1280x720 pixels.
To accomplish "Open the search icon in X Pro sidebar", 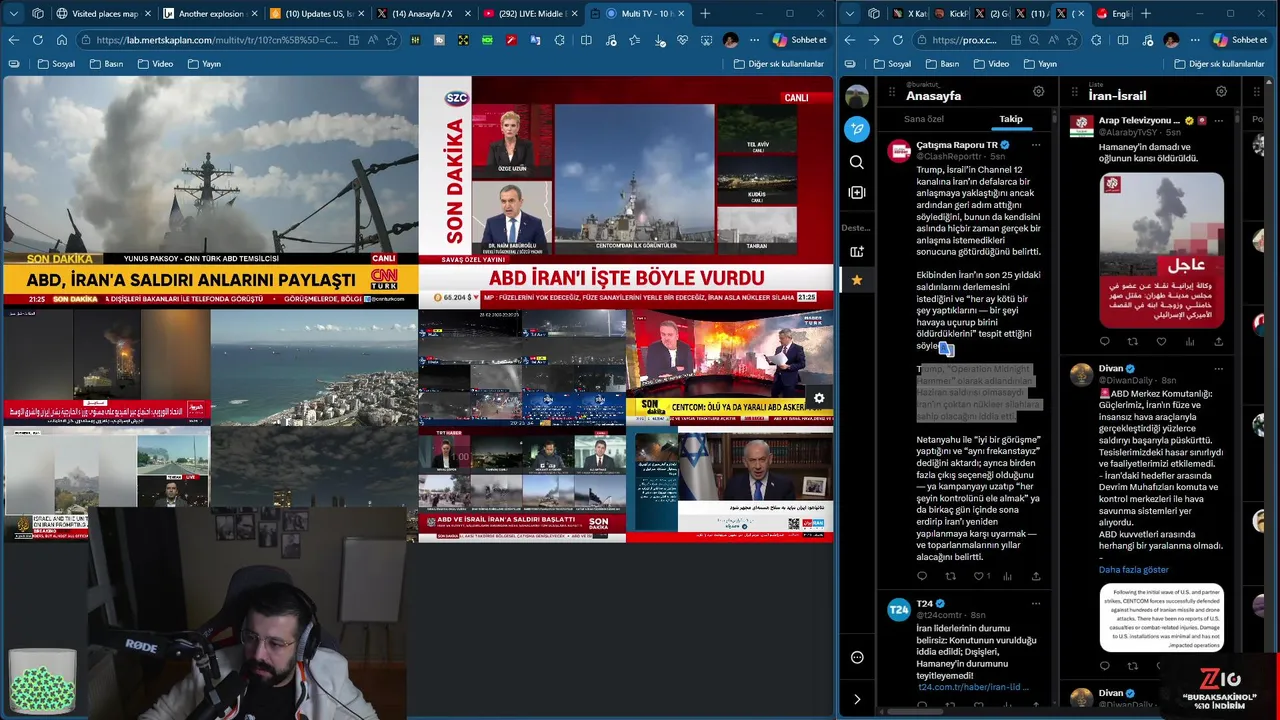I will (857, 162).
